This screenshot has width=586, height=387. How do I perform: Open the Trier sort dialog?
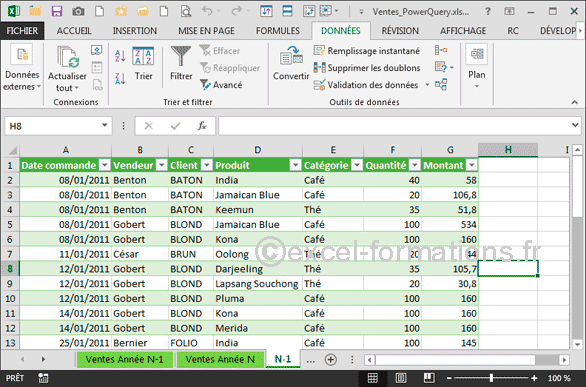(144, 64)
